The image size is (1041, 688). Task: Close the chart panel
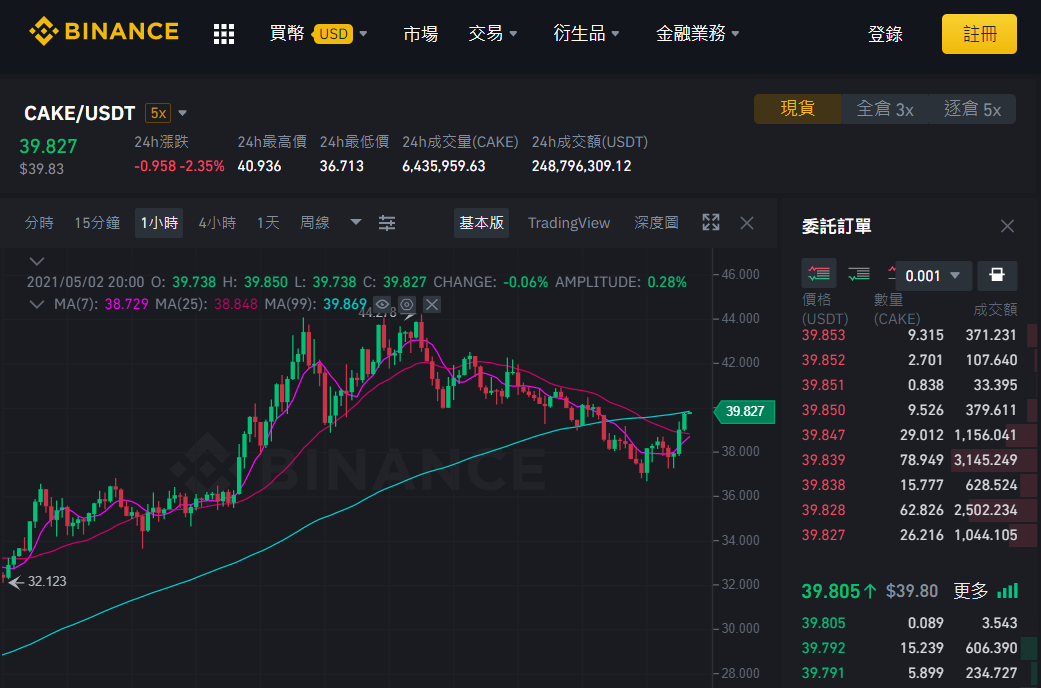pyautogui.click(x=747, y=223)
